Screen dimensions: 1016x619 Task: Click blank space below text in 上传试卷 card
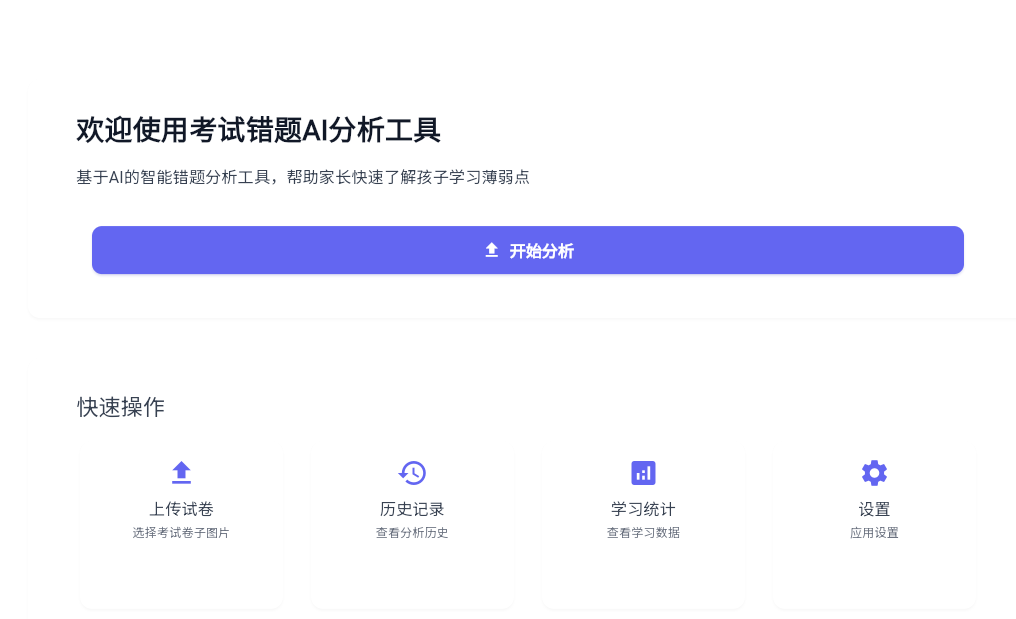181,575
